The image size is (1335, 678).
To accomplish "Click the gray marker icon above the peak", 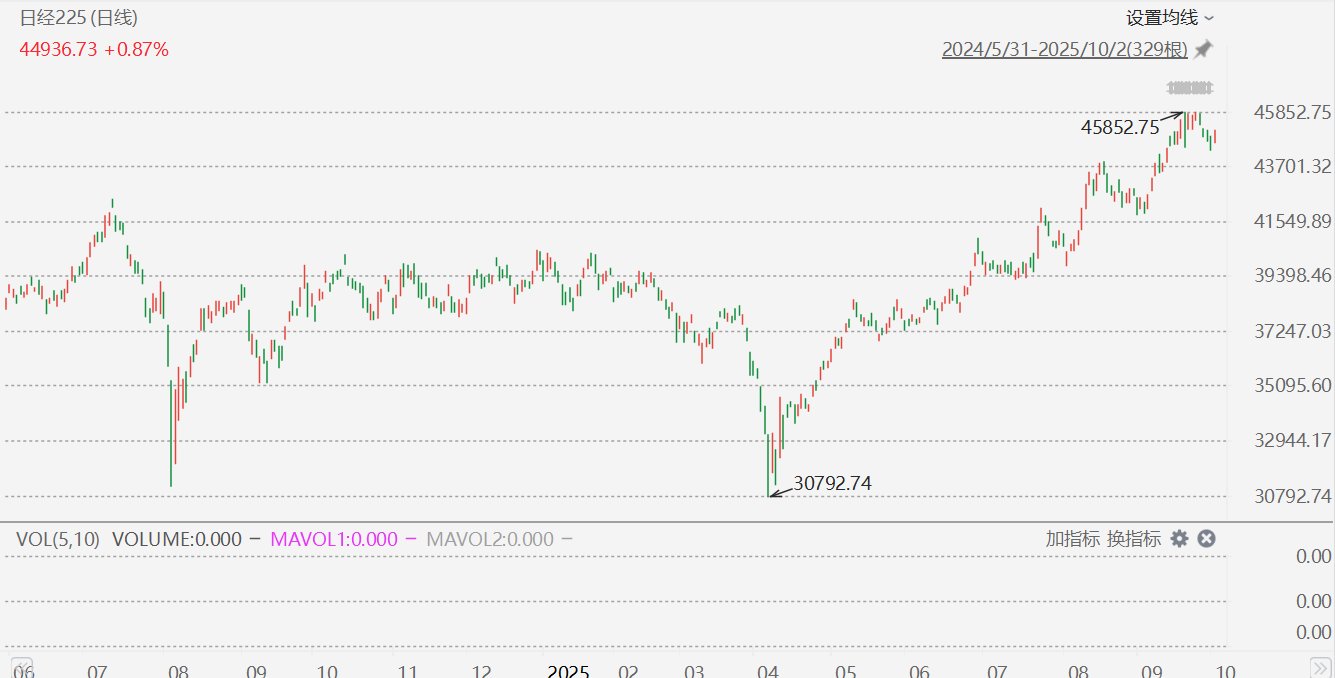I will pyautogui.click(x=1189, y=88).
